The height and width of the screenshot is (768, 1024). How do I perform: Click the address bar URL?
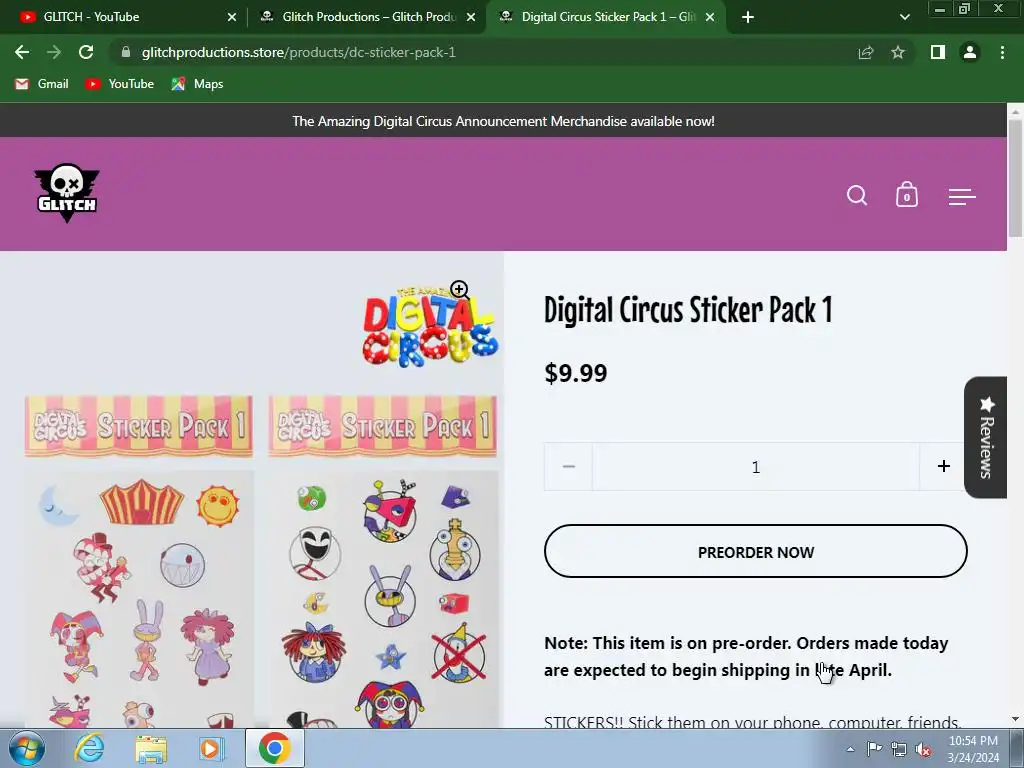click(x=298, y=52)
